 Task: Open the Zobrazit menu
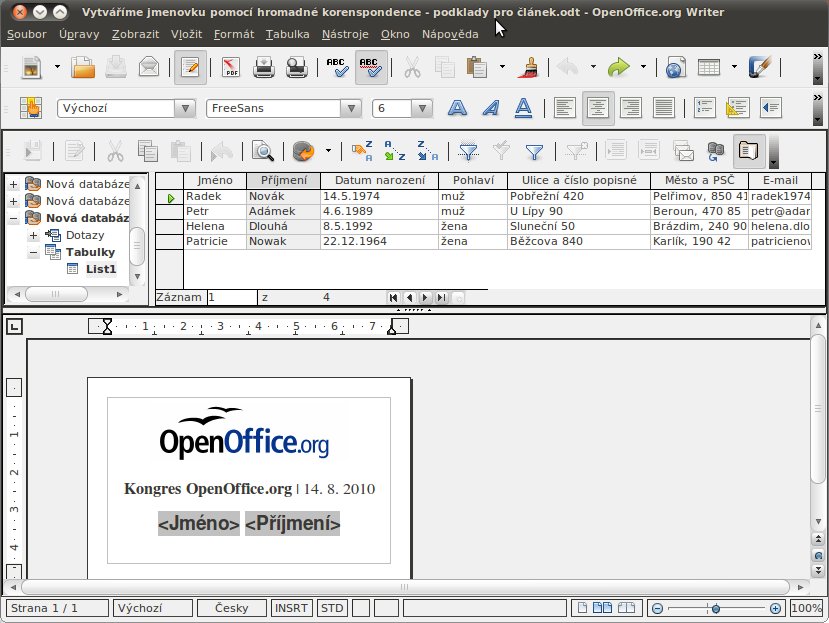pyautogui.click(x=135, y=34)
